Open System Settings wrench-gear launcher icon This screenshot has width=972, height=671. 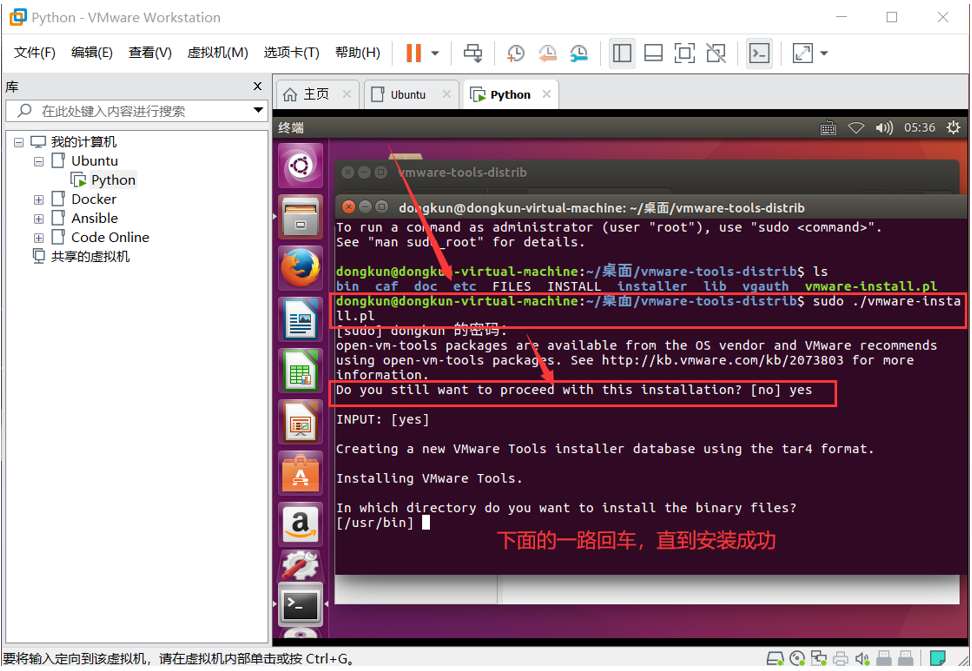tap(301, 566)
